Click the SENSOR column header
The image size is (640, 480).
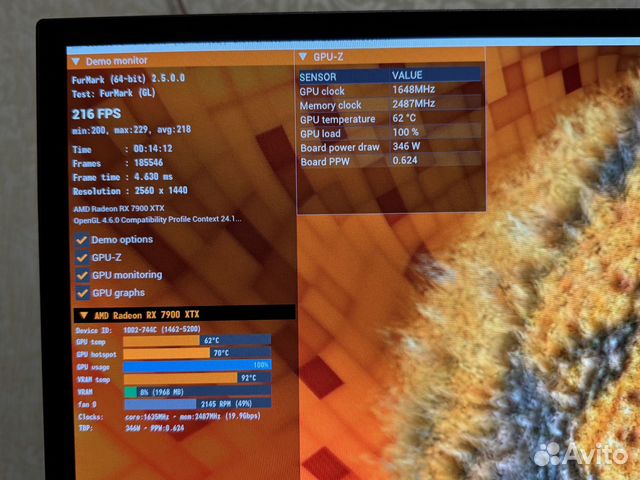pos(318,77)
